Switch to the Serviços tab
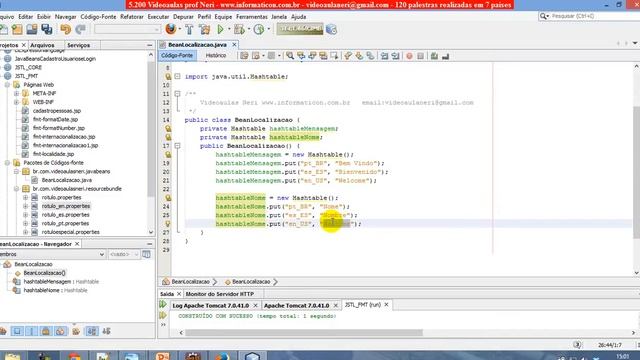640x360 pixels. click(x=78, y=45)
